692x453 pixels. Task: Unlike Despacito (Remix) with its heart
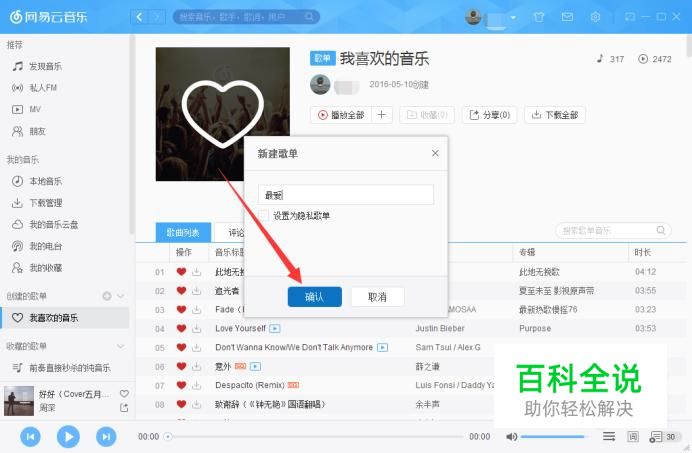(181, 385)
